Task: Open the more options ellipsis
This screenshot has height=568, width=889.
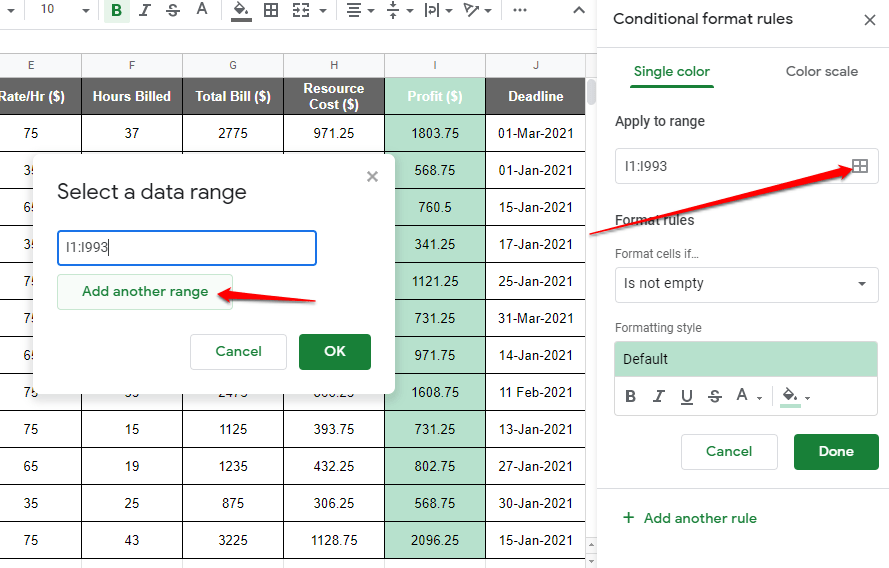Action: click(x=519, y=10)
